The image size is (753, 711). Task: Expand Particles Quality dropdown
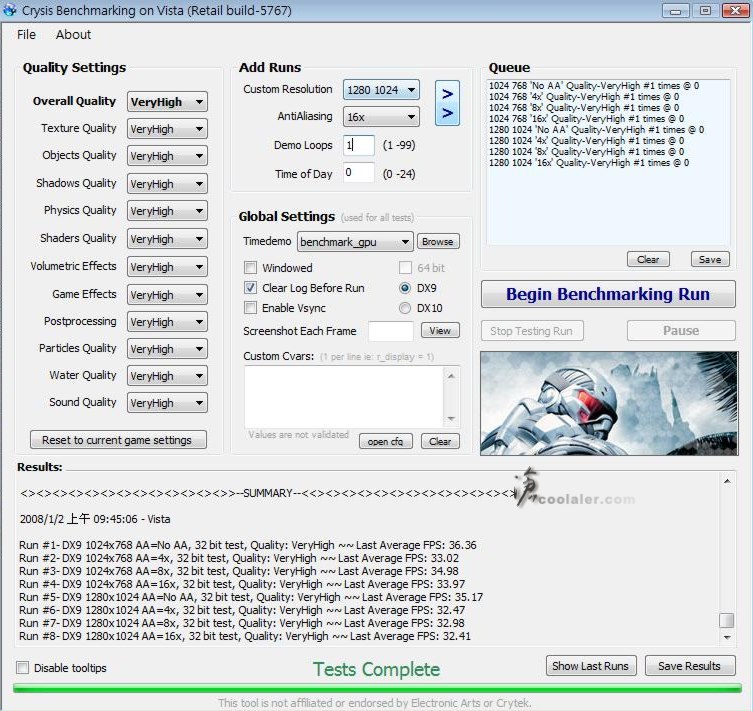click(167, 349)
